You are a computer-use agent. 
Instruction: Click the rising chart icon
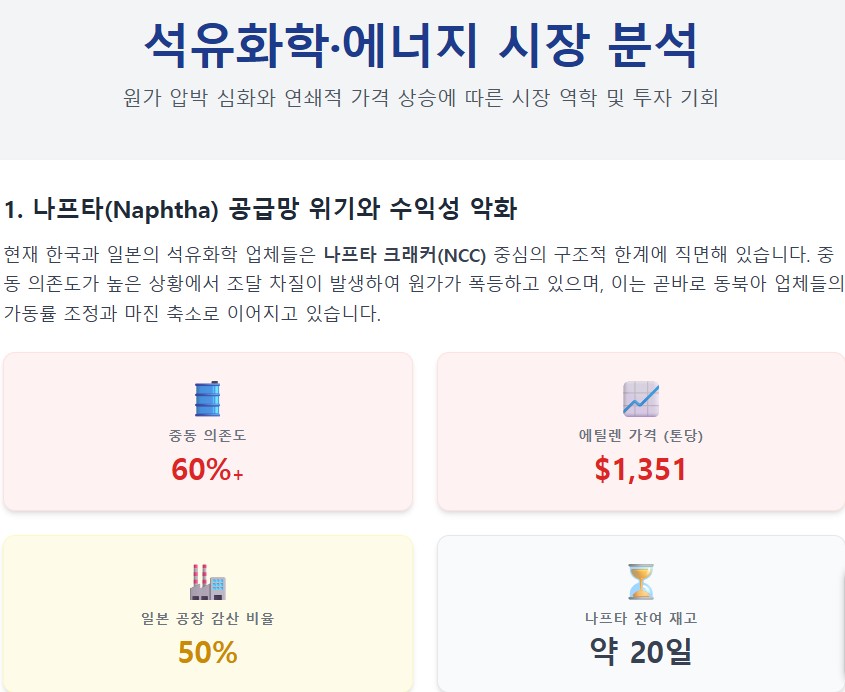641,399
